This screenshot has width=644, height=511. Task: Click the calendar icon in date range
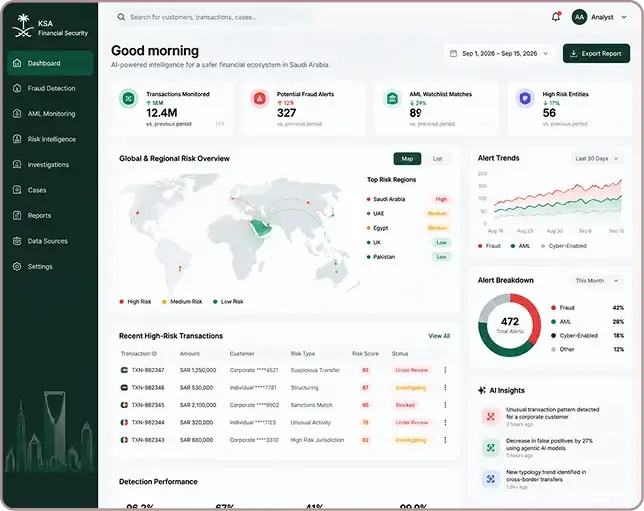pos(453,53)
